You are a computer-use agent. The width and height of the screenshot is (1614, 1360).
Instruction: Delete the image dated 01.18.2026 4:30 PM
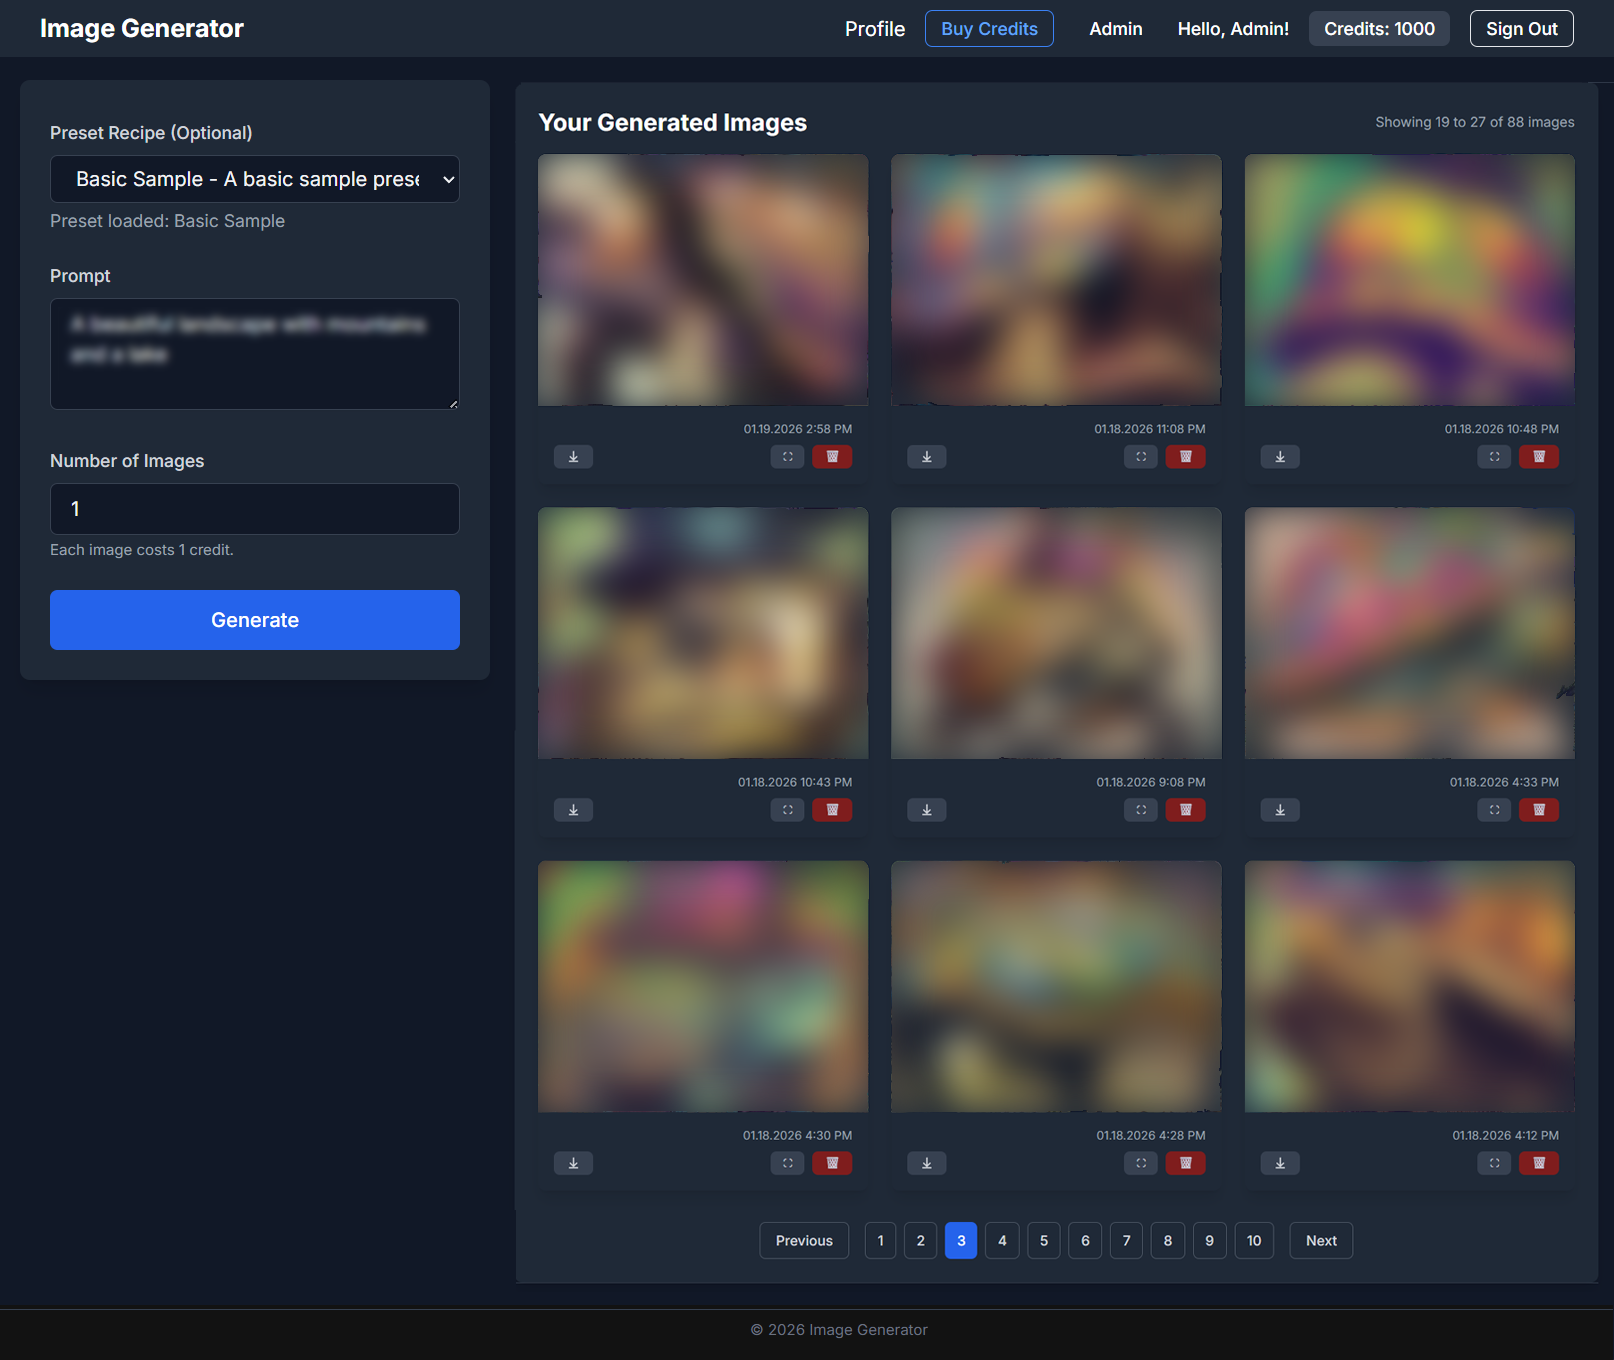pyautogui.click(x=832, y=1163)
